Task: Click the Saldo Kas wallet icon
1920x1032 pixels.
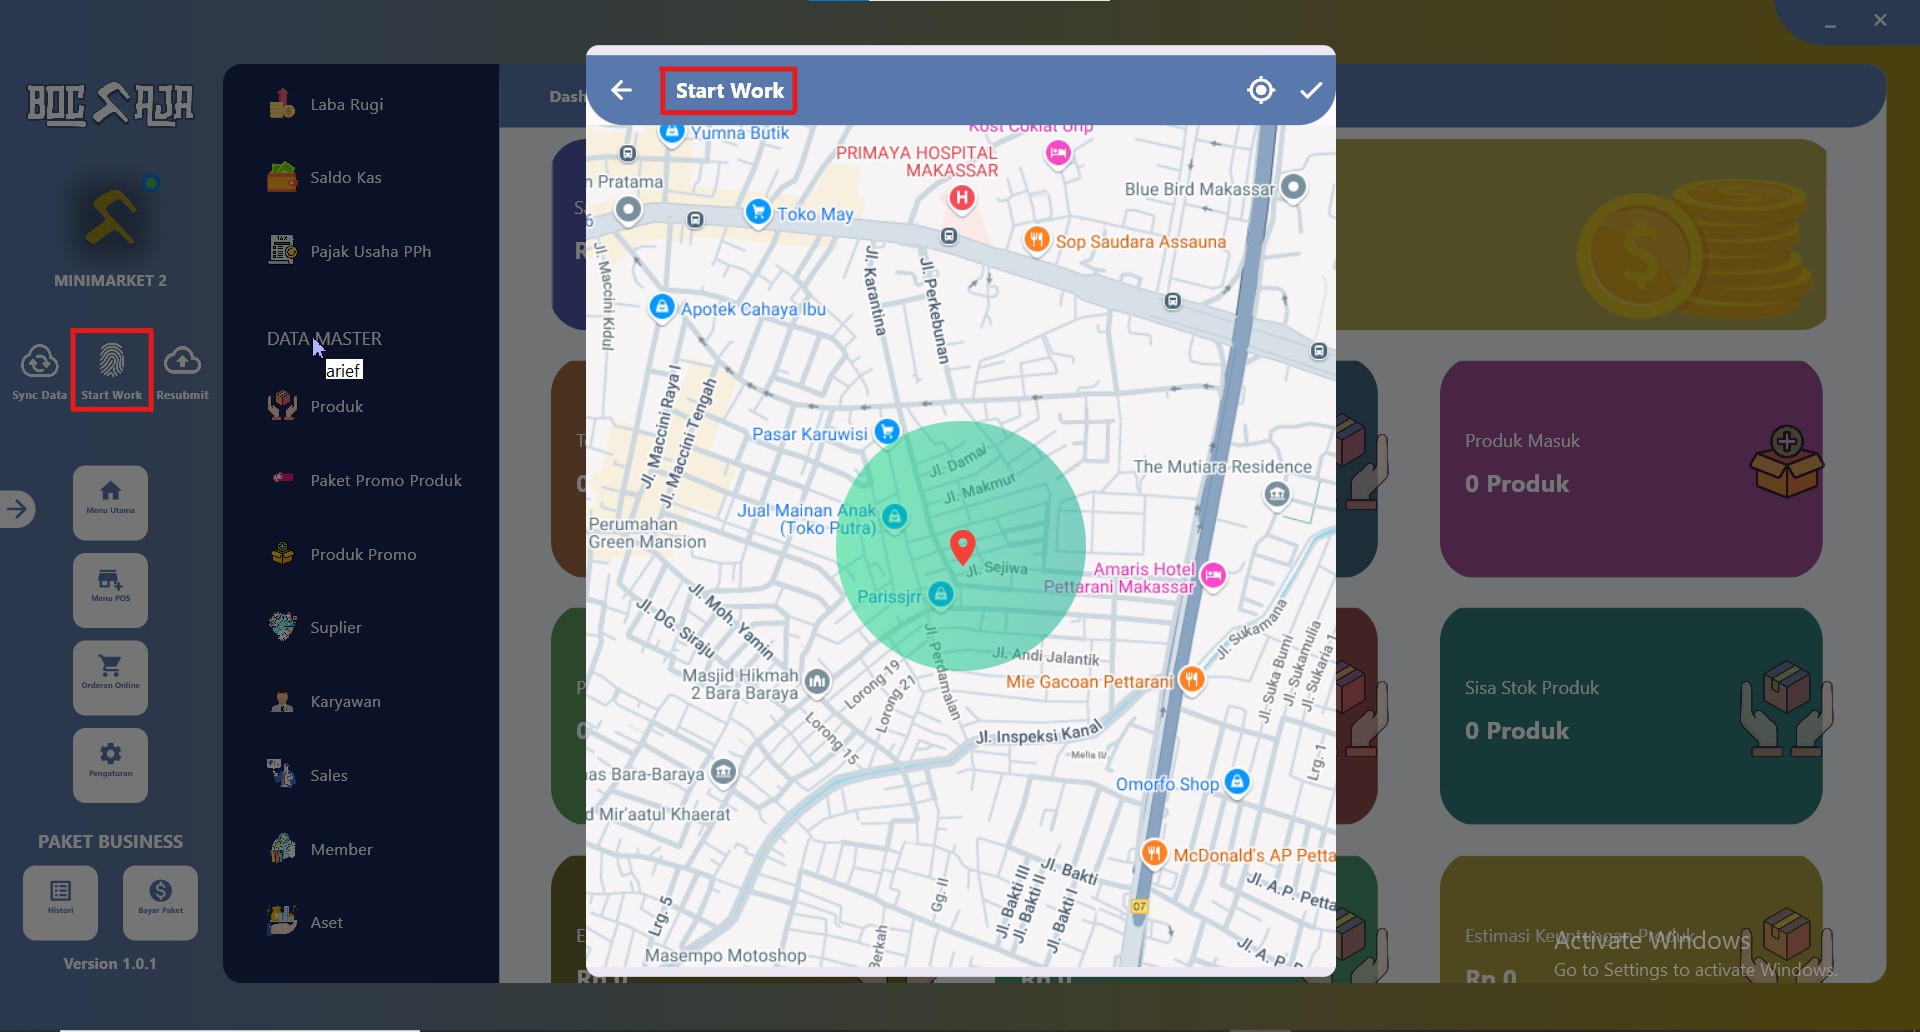Action: [282, 177]
